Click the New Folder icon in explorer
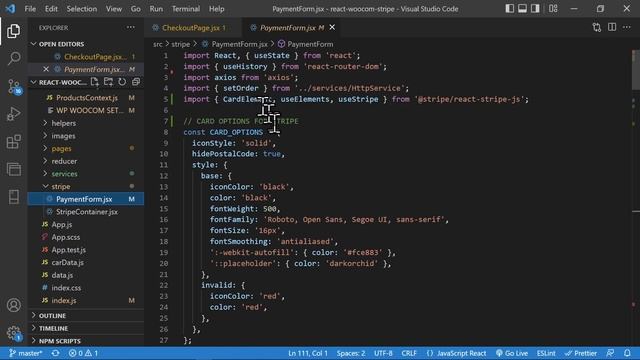Viewport: 640px width, 360px height. point(108,82)
